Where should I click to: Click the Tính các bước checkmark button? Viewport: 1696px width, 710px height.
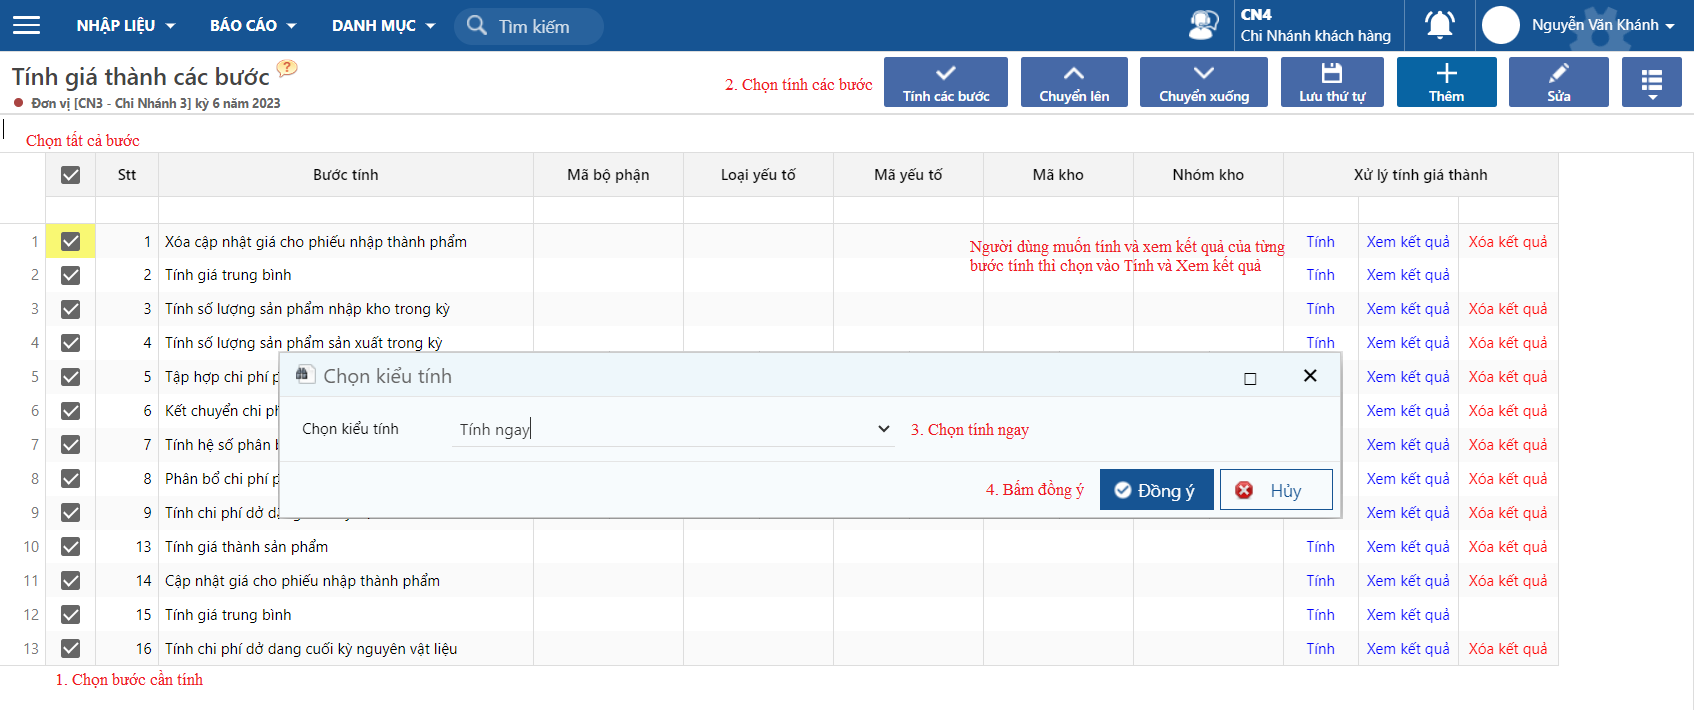pos(946,82)
